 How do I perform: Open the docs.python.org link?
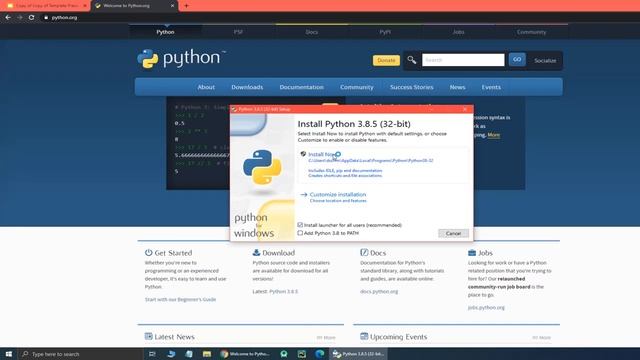click(379, 291)
